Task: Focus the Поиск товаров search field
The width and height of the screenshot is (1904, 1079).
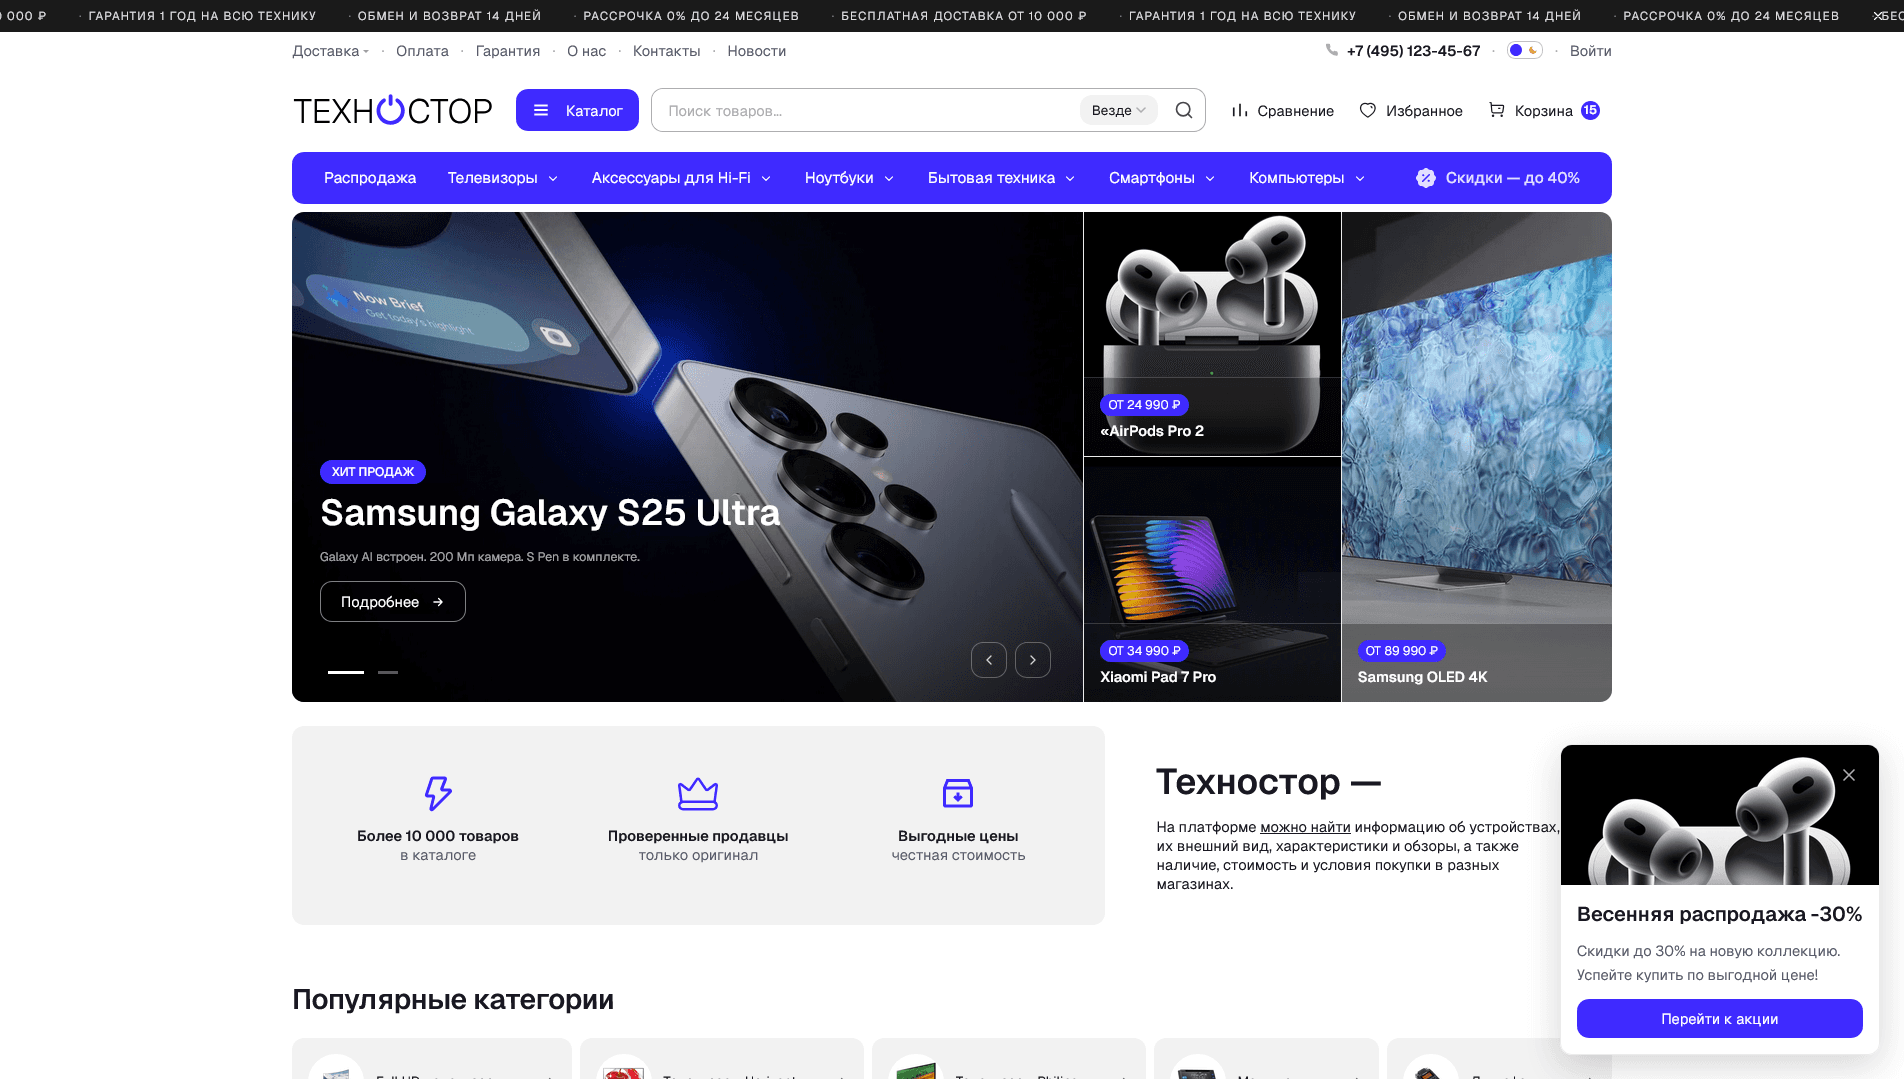Action: (868, 110)
